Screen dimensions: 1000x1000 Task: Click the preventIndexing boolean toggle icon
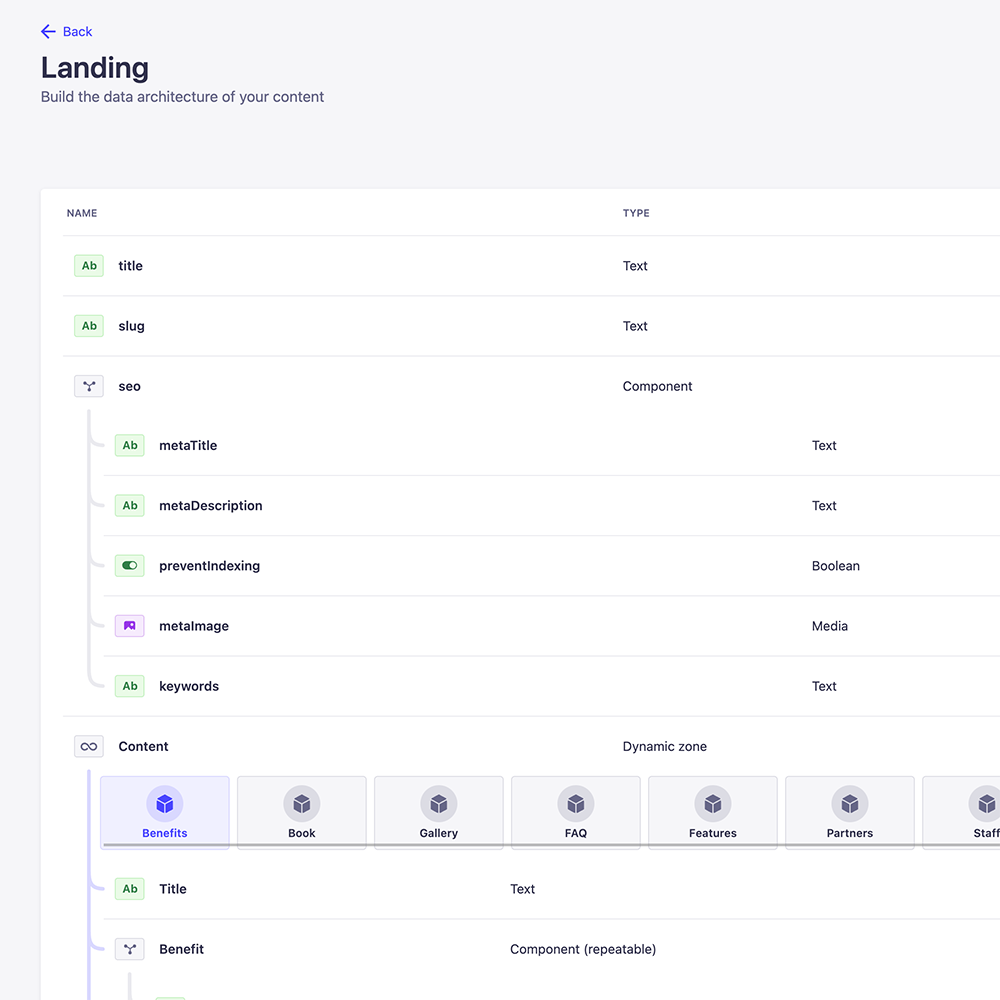click(x=129, y=566)
